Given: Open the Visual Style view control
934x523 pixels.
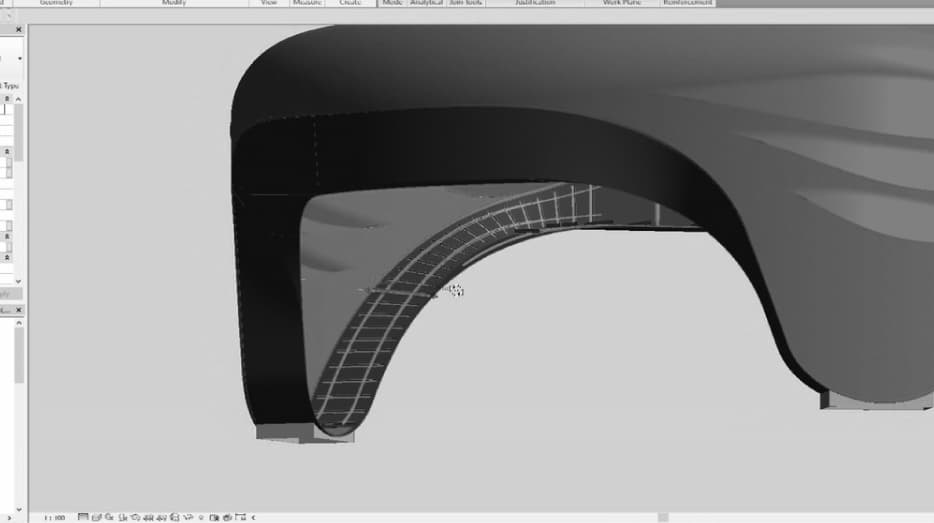Looking at the screenshot, I should [x=96, y=517].
